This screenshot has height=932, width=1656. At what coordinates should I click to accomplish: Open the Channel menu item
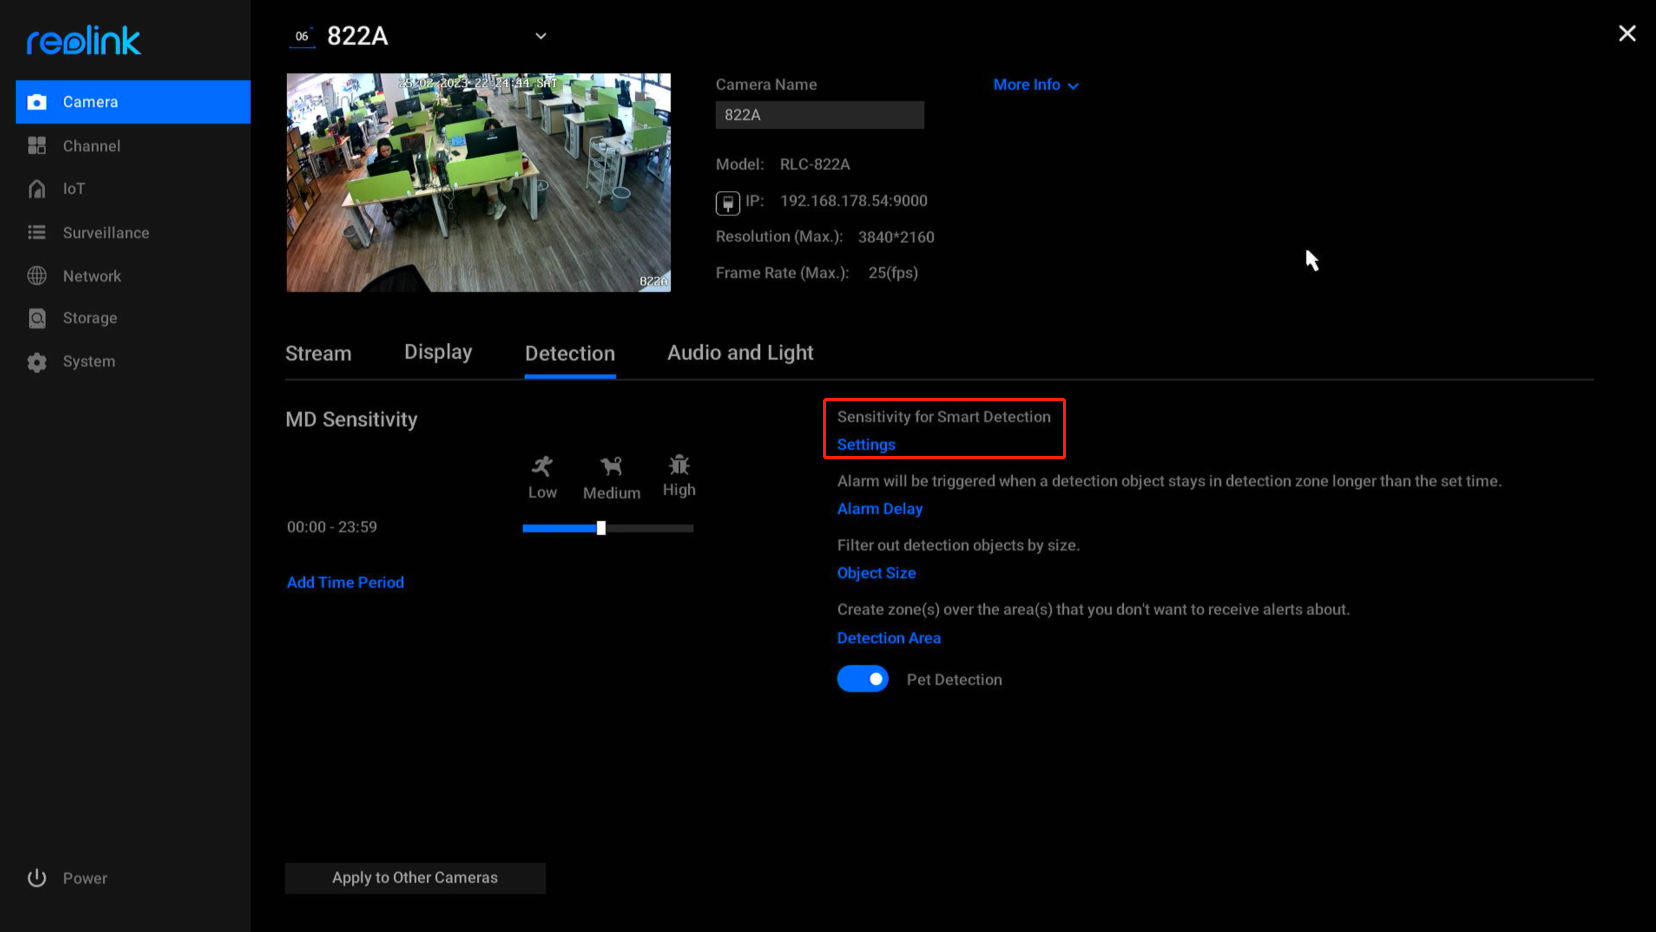tap(92, 146)
